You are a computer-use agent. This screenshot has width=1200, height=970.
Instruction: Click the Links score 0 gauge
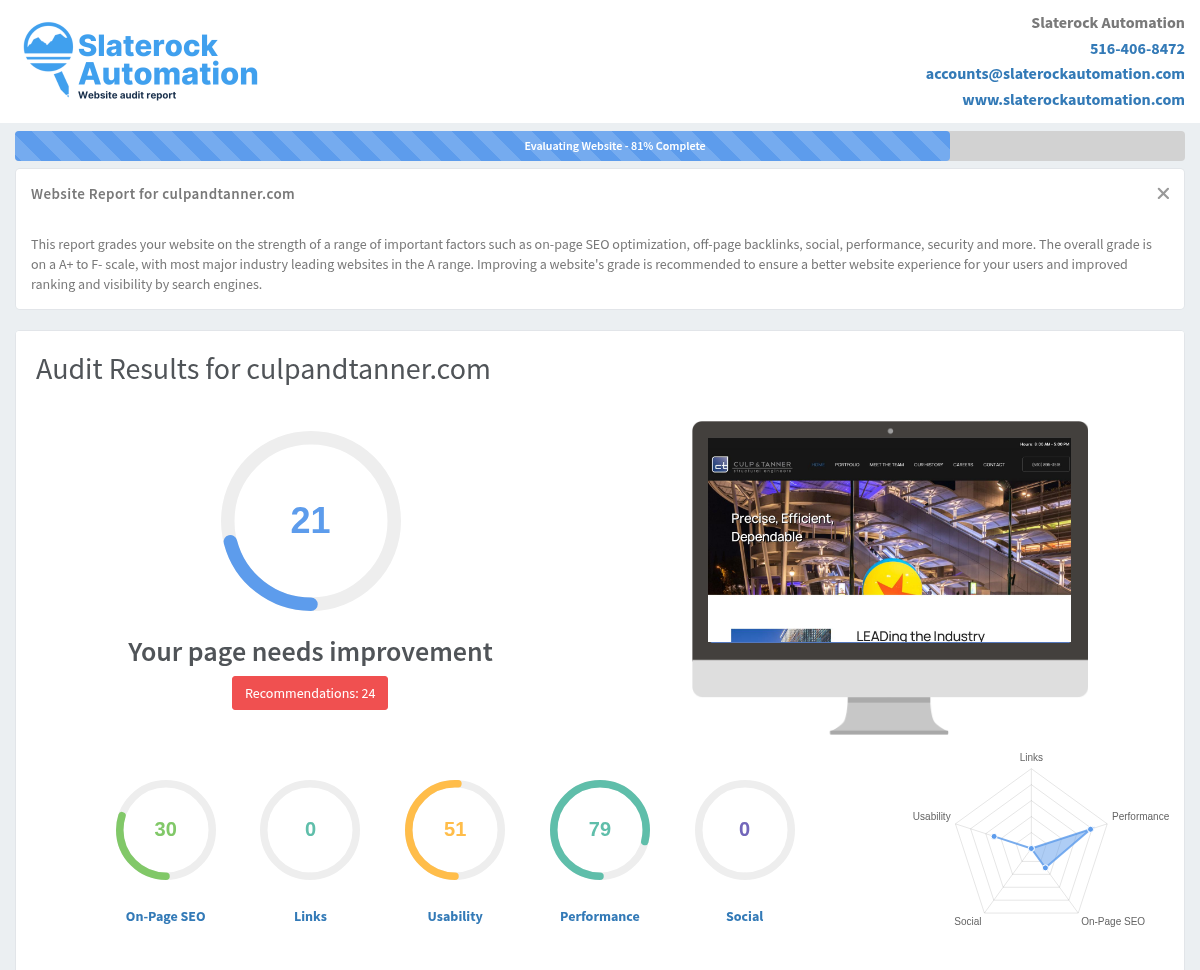[310, 830]
